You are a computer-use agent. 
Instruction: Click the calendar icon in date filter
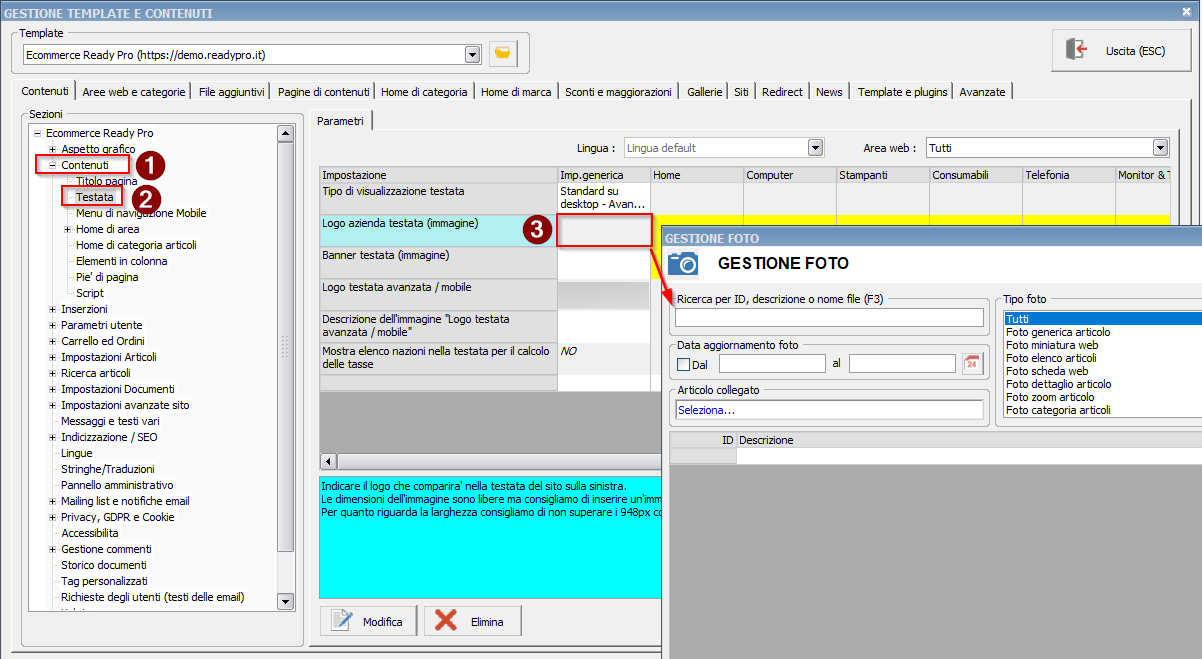pyautogui.click(x=972, y=364)
